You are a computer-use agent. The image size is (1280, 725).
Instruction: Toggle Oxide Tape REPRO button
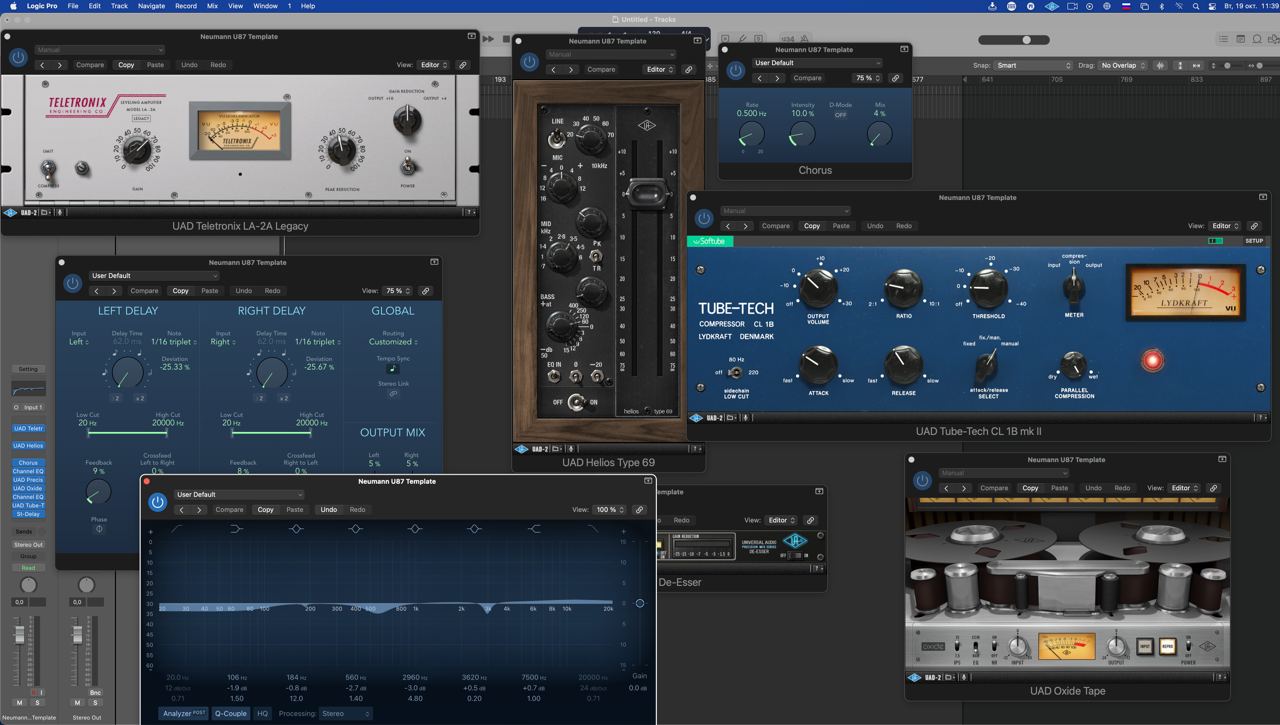point(1167,646)
